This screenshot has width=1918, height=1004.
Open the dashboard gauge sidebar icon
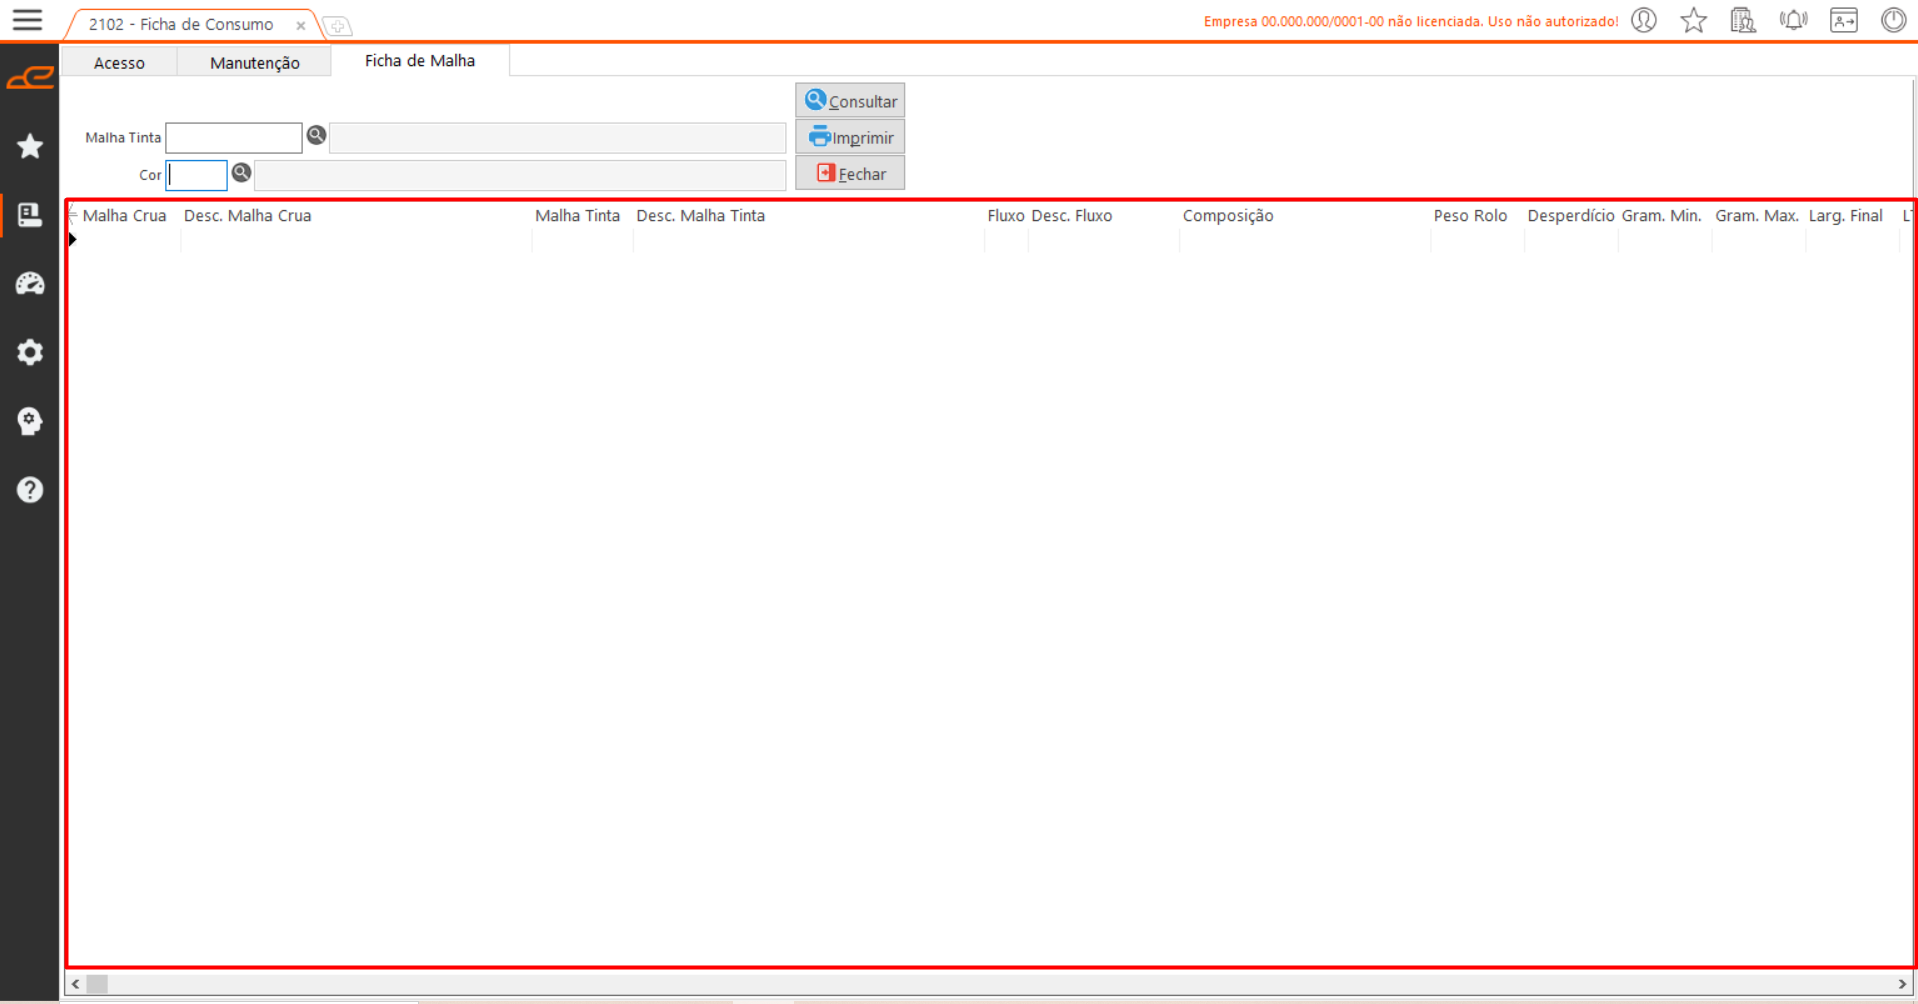30,284
